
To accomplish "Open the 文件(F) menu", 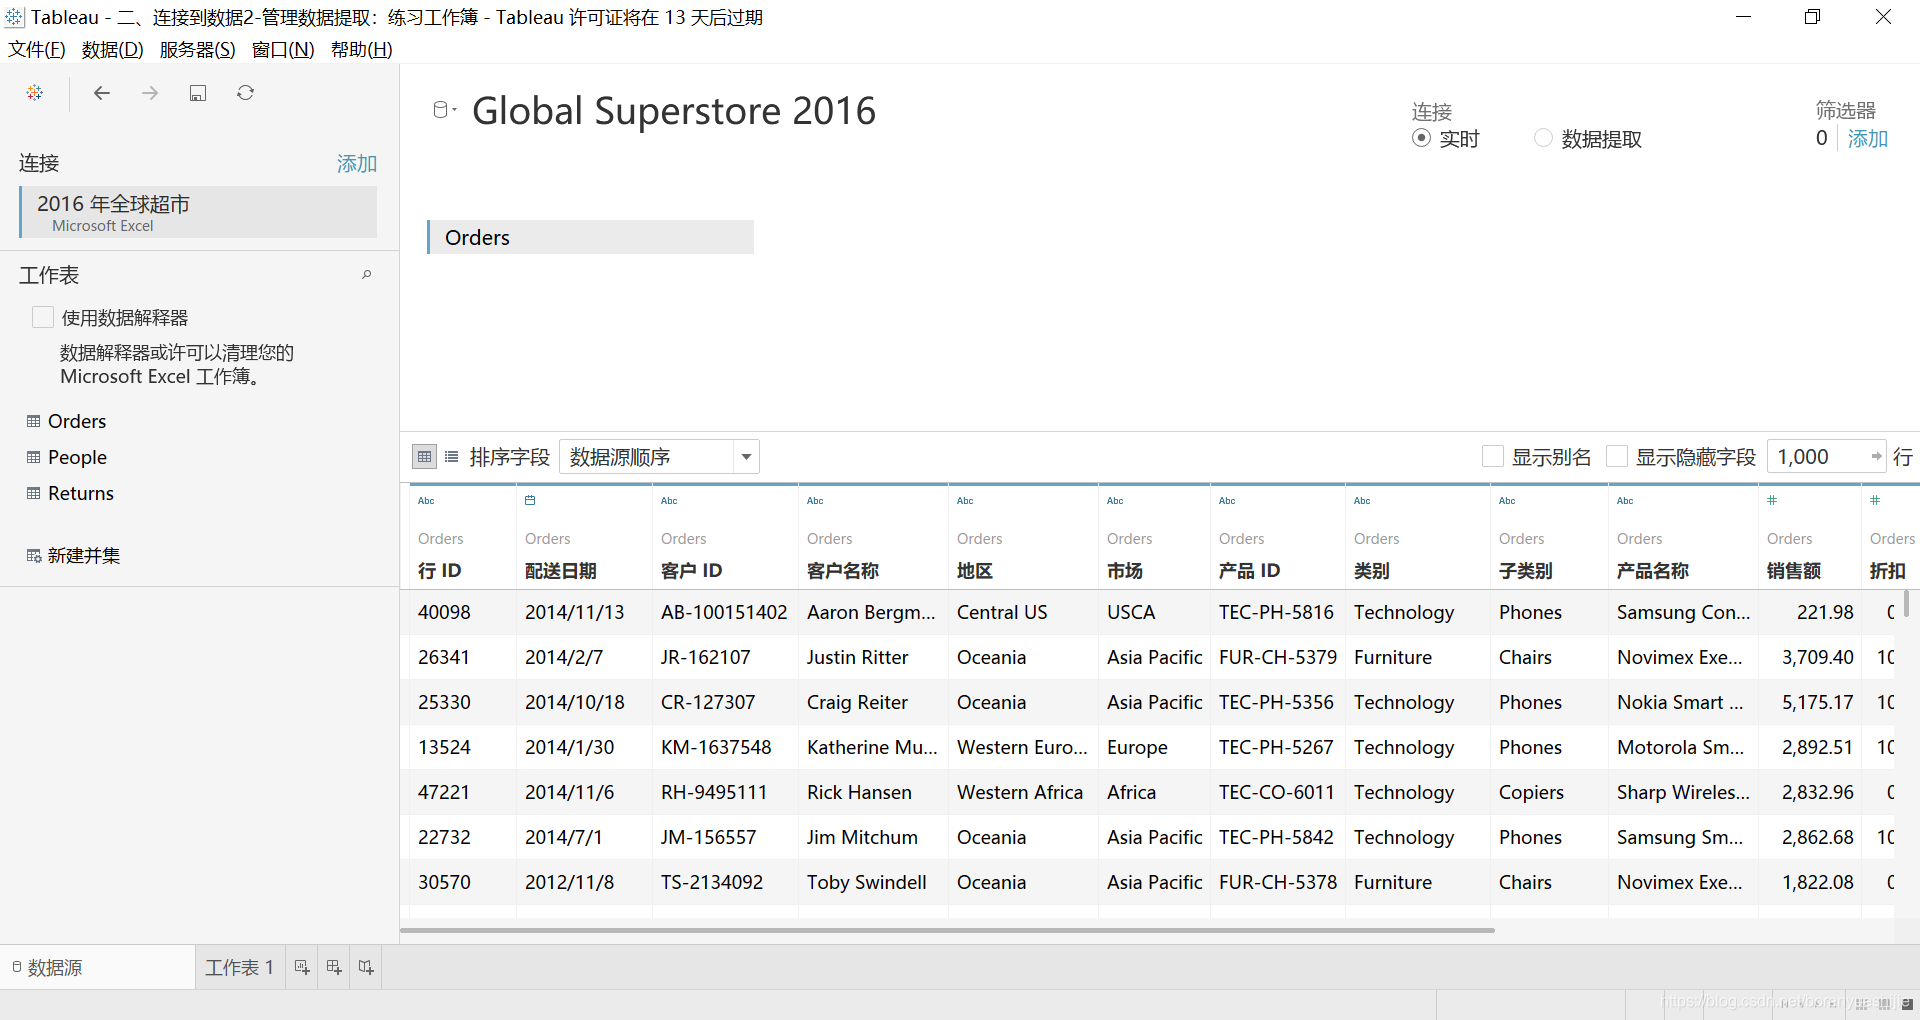I will tap(37, 49).
